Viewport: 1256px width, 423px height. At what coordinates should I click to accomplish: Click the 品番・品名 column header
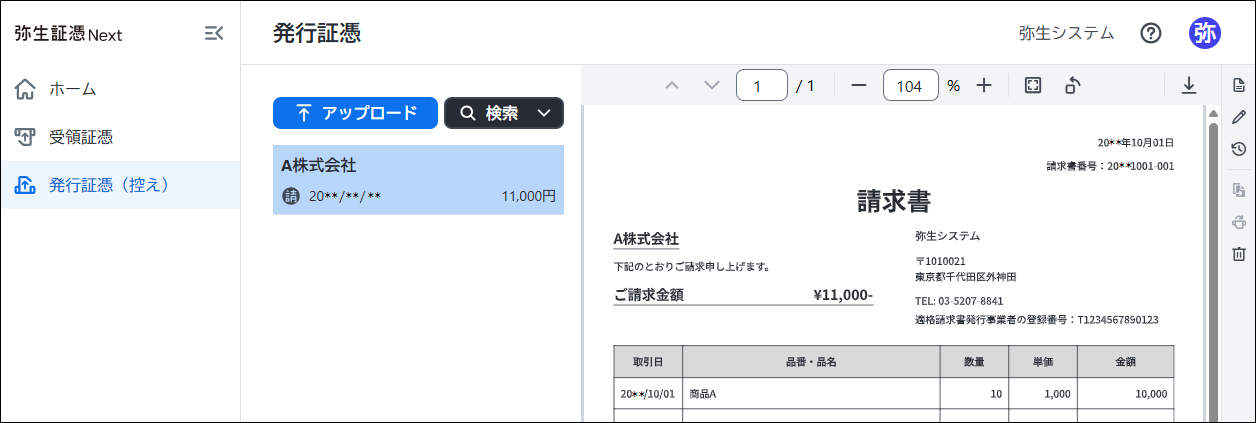[x=810, y=362]
